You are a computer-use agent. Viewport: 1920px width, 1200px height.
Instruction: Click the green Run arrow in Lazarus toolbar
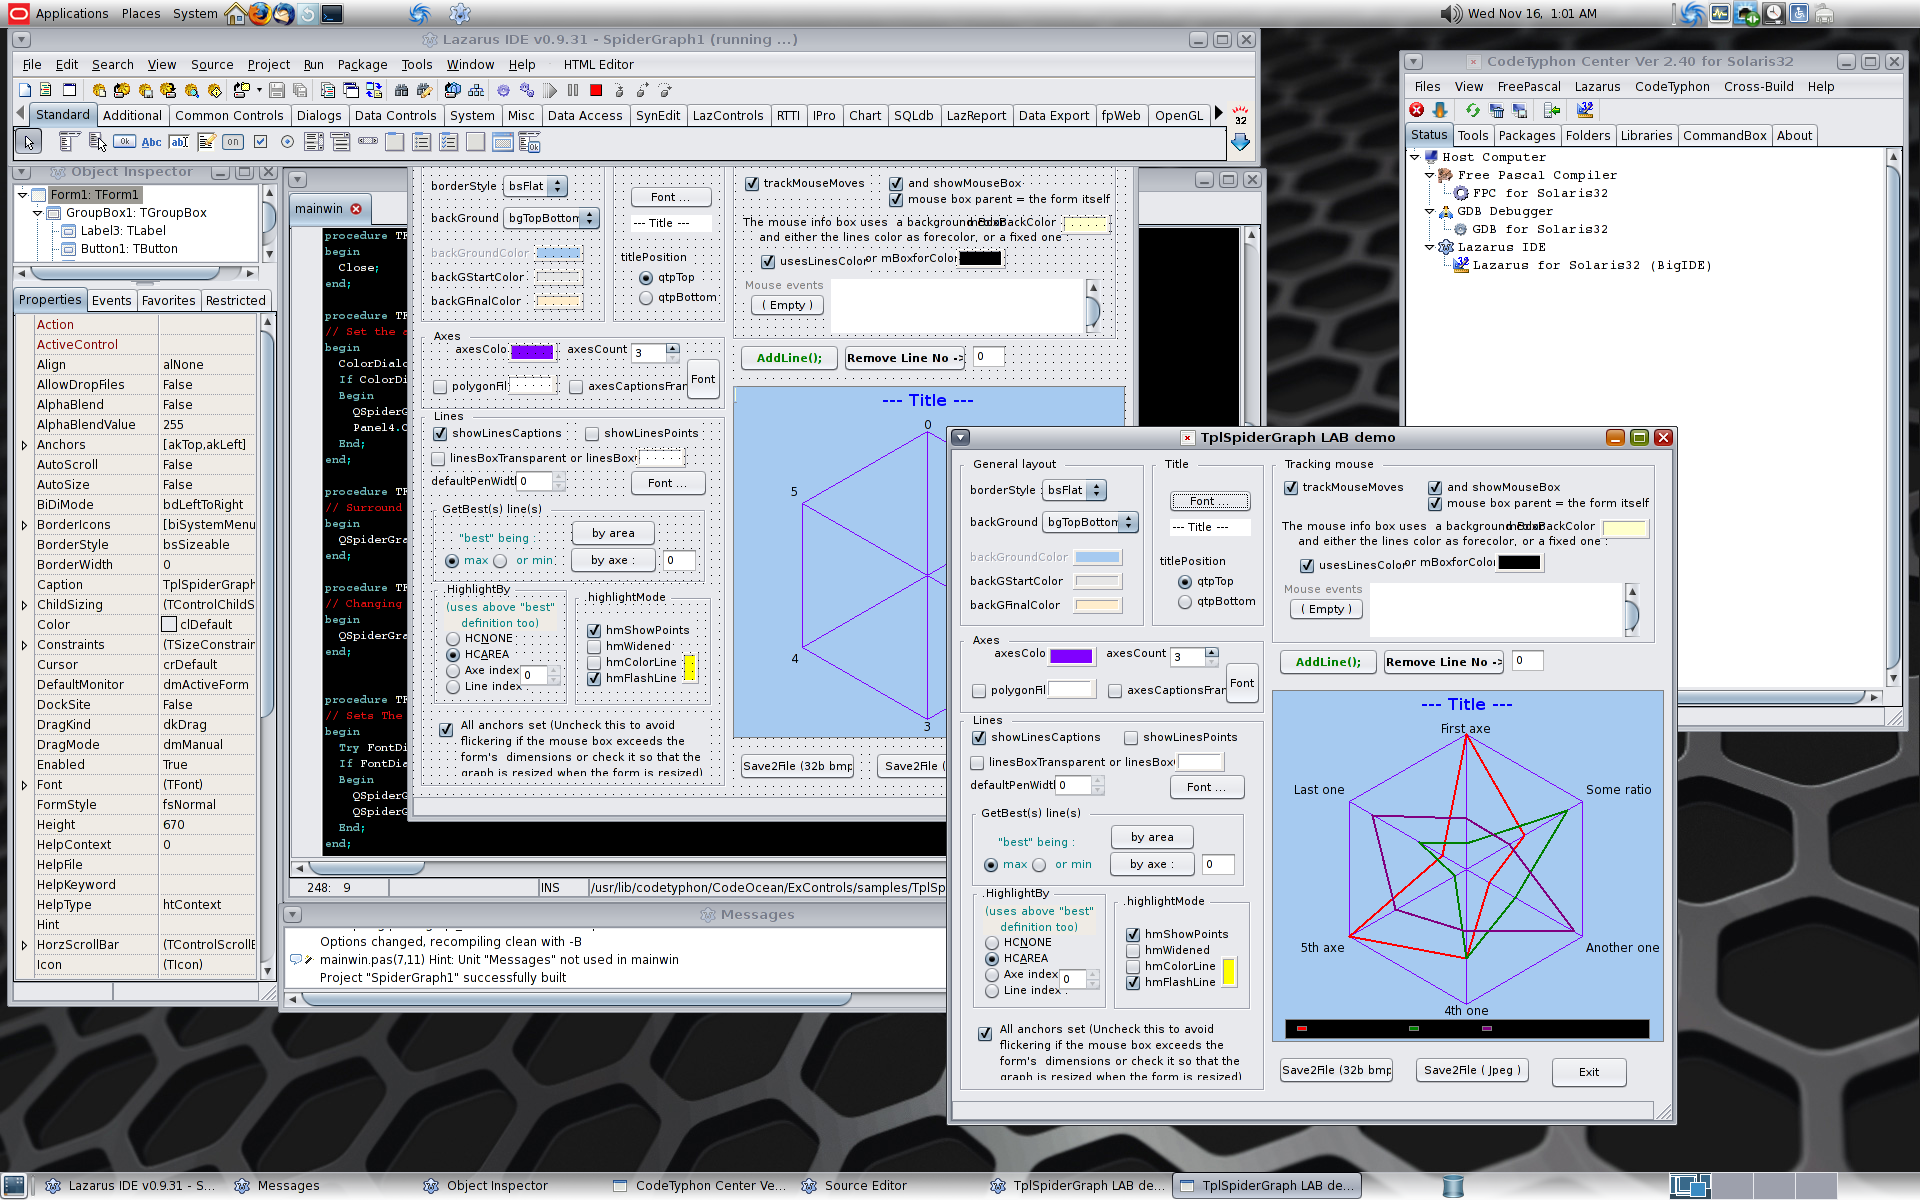click(550, 90)
